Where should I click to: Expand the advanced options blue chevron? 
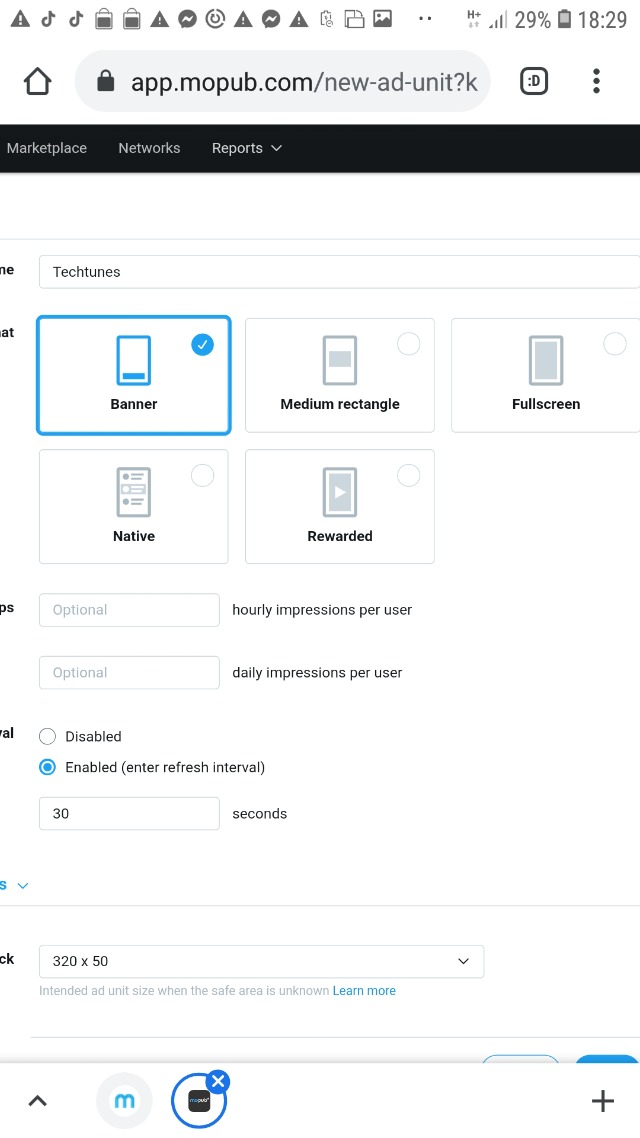(x=22, y=885)
